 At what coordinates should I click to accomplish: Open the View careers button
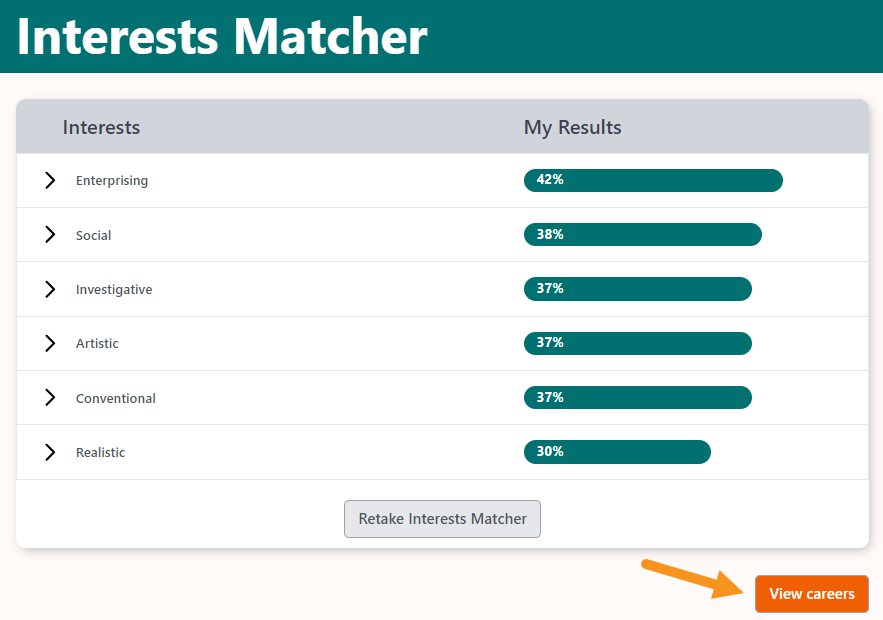811,594
